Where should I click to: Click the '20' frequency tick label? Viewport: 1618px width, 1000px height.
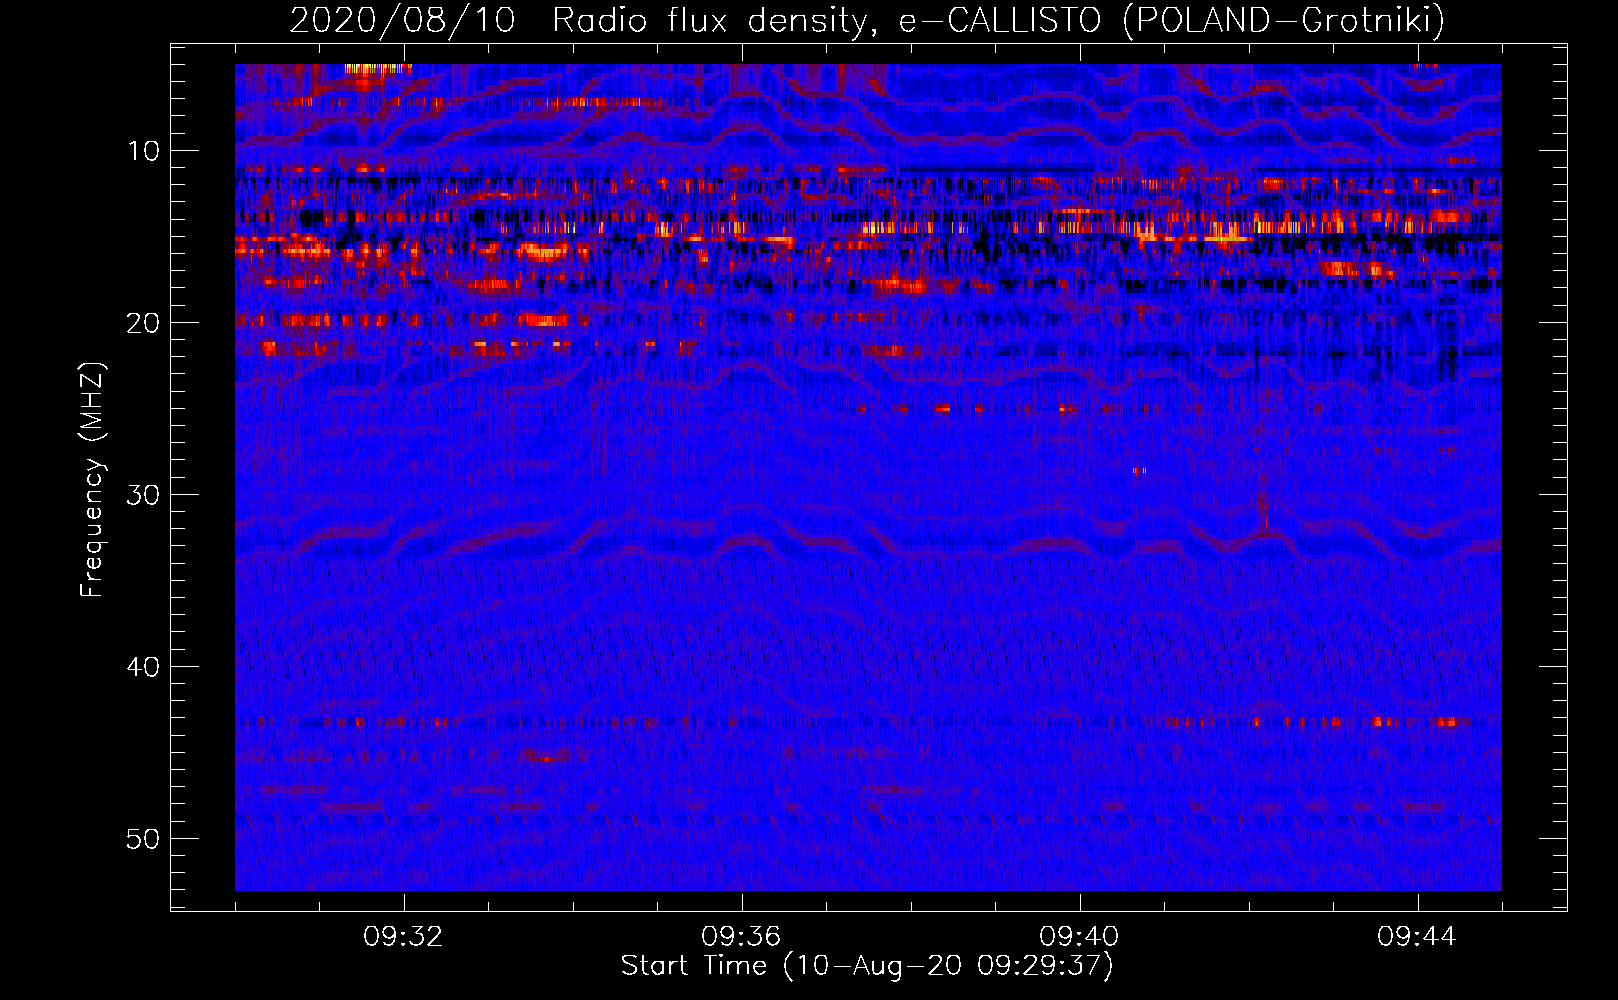(x=144, y=323)
